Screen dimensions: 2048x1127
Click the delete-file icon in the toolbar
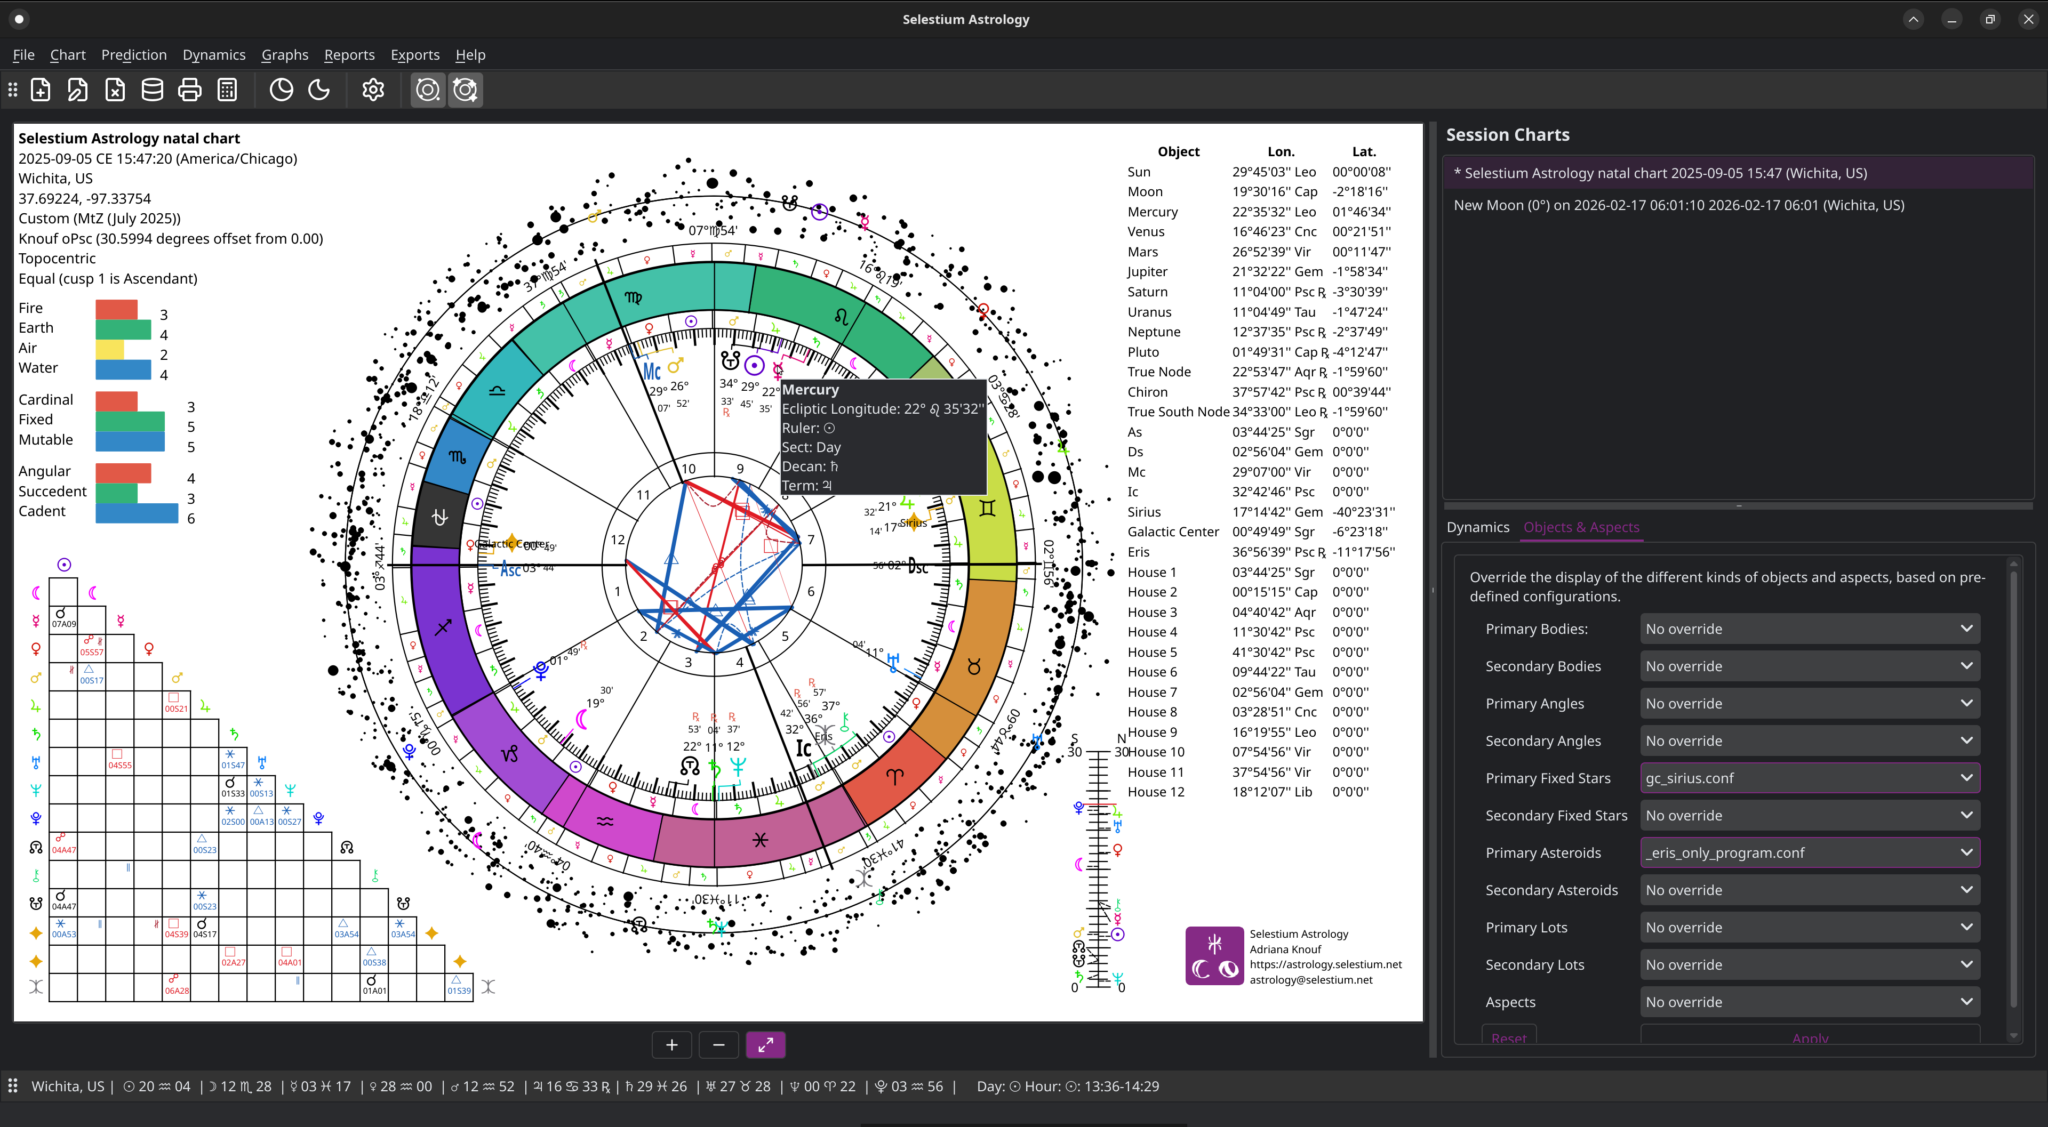[x=114, y=89]
